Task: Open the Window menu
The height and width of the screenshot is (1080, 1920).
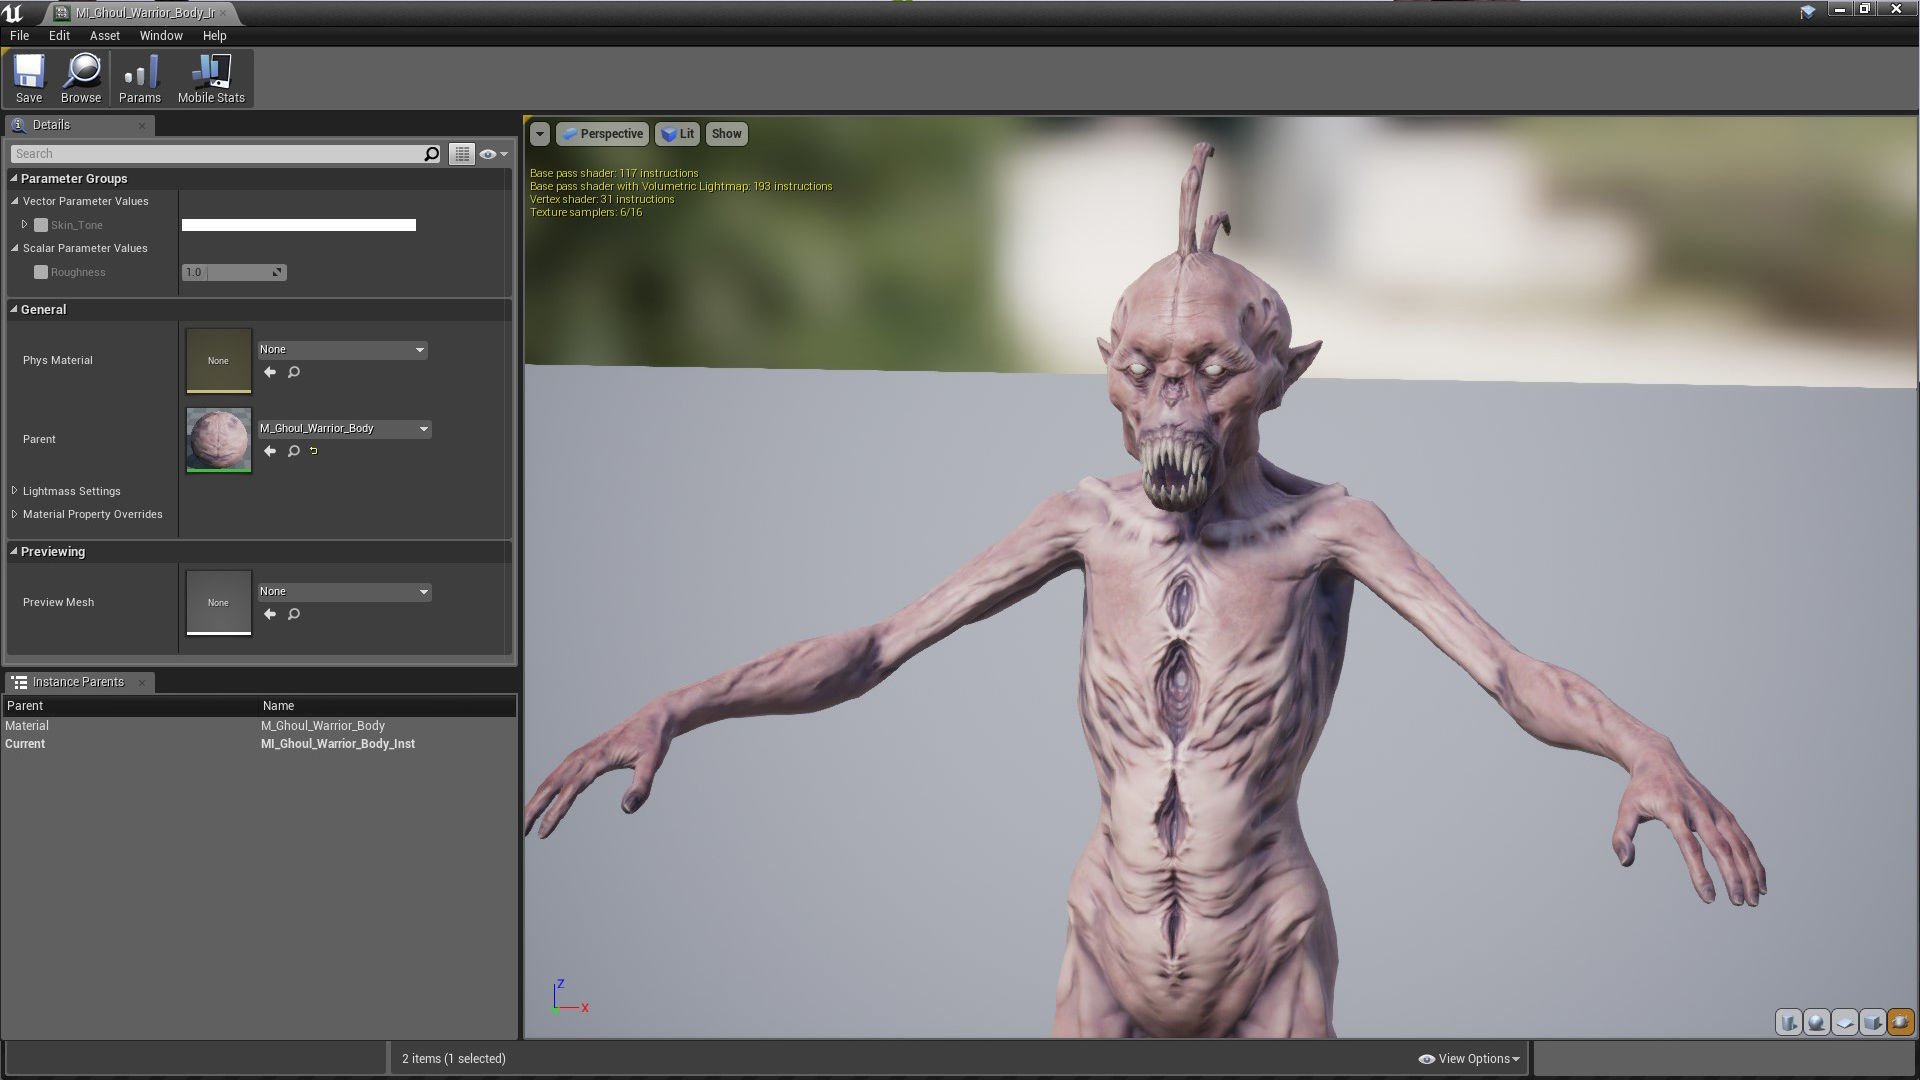Action: (161, 35)
